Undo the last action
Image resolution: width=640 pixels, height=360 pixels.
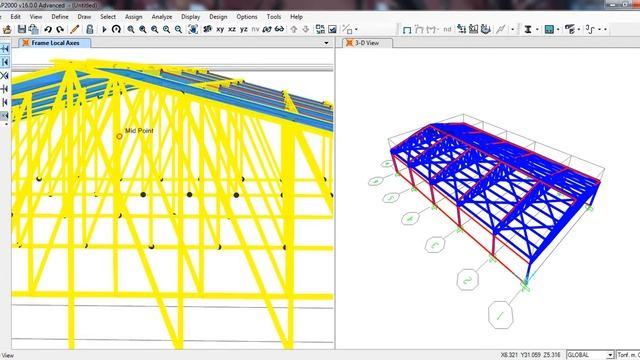[48, 29]
